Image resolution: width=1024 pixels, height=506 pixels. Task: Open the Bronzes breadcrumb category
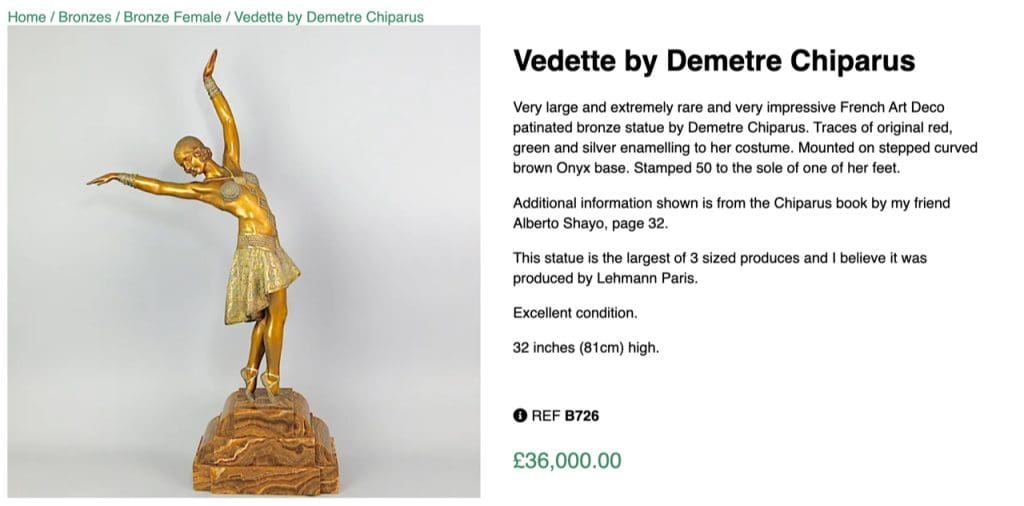[85, 17]
